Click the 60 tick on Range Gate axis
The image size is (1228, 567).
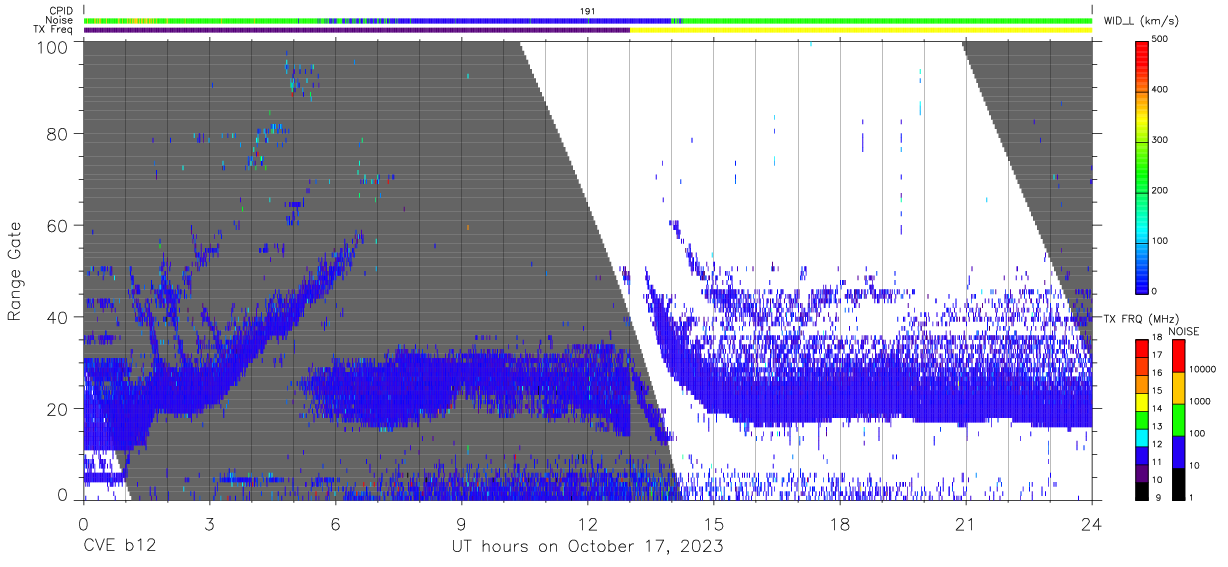tap(57, 226)
